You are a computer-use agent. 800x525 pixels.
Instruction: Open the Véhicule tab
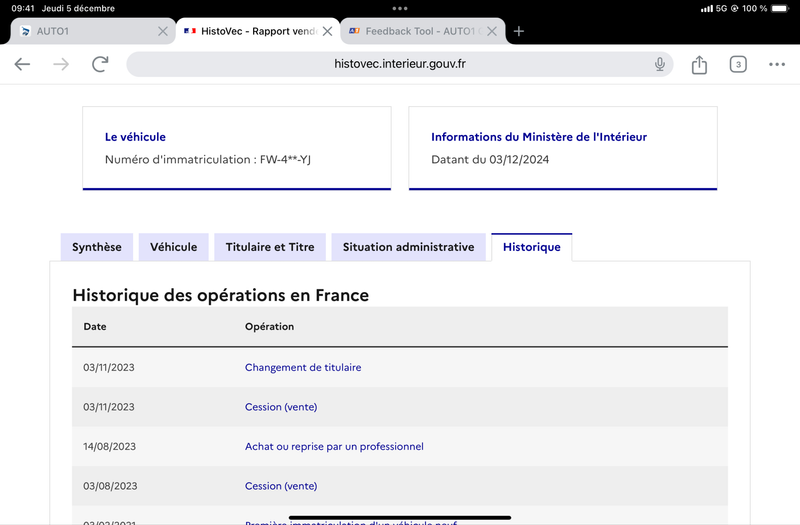tap(173, 247)
